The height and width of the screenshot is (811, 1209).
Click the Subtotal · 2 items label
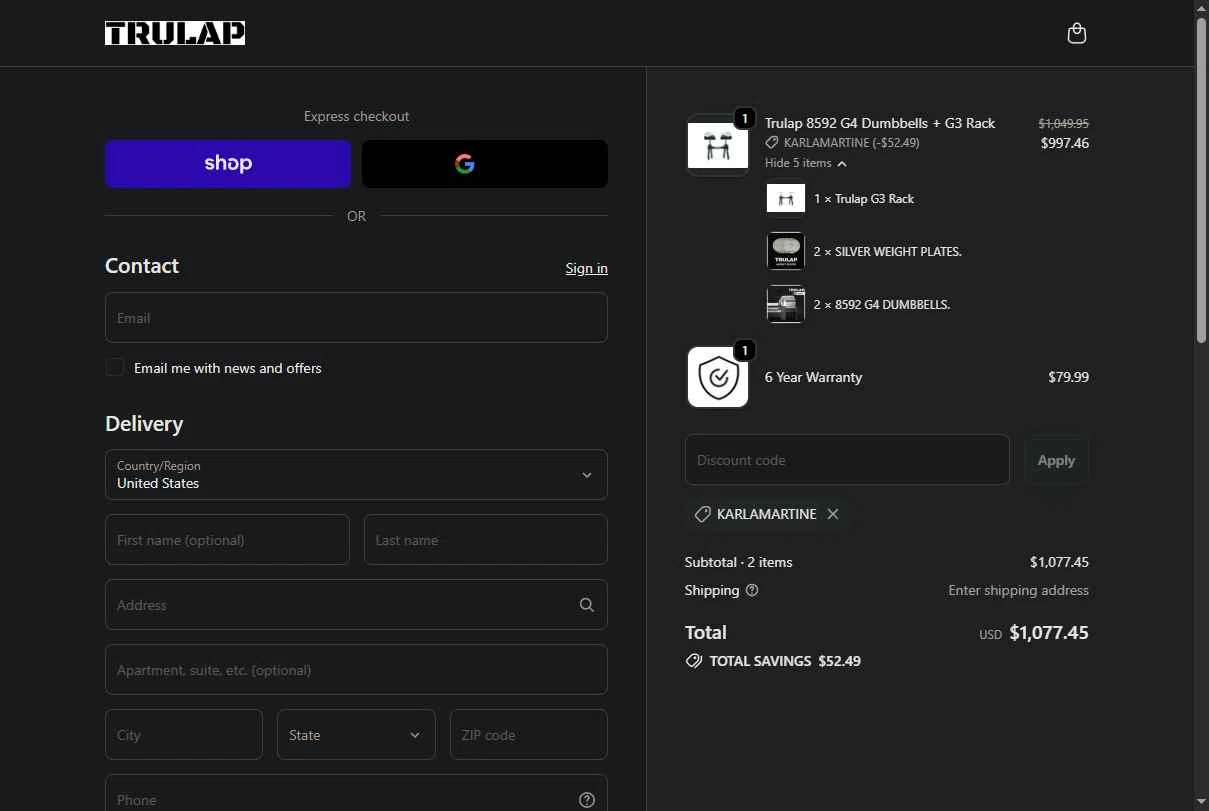click(x=738, y=562)
